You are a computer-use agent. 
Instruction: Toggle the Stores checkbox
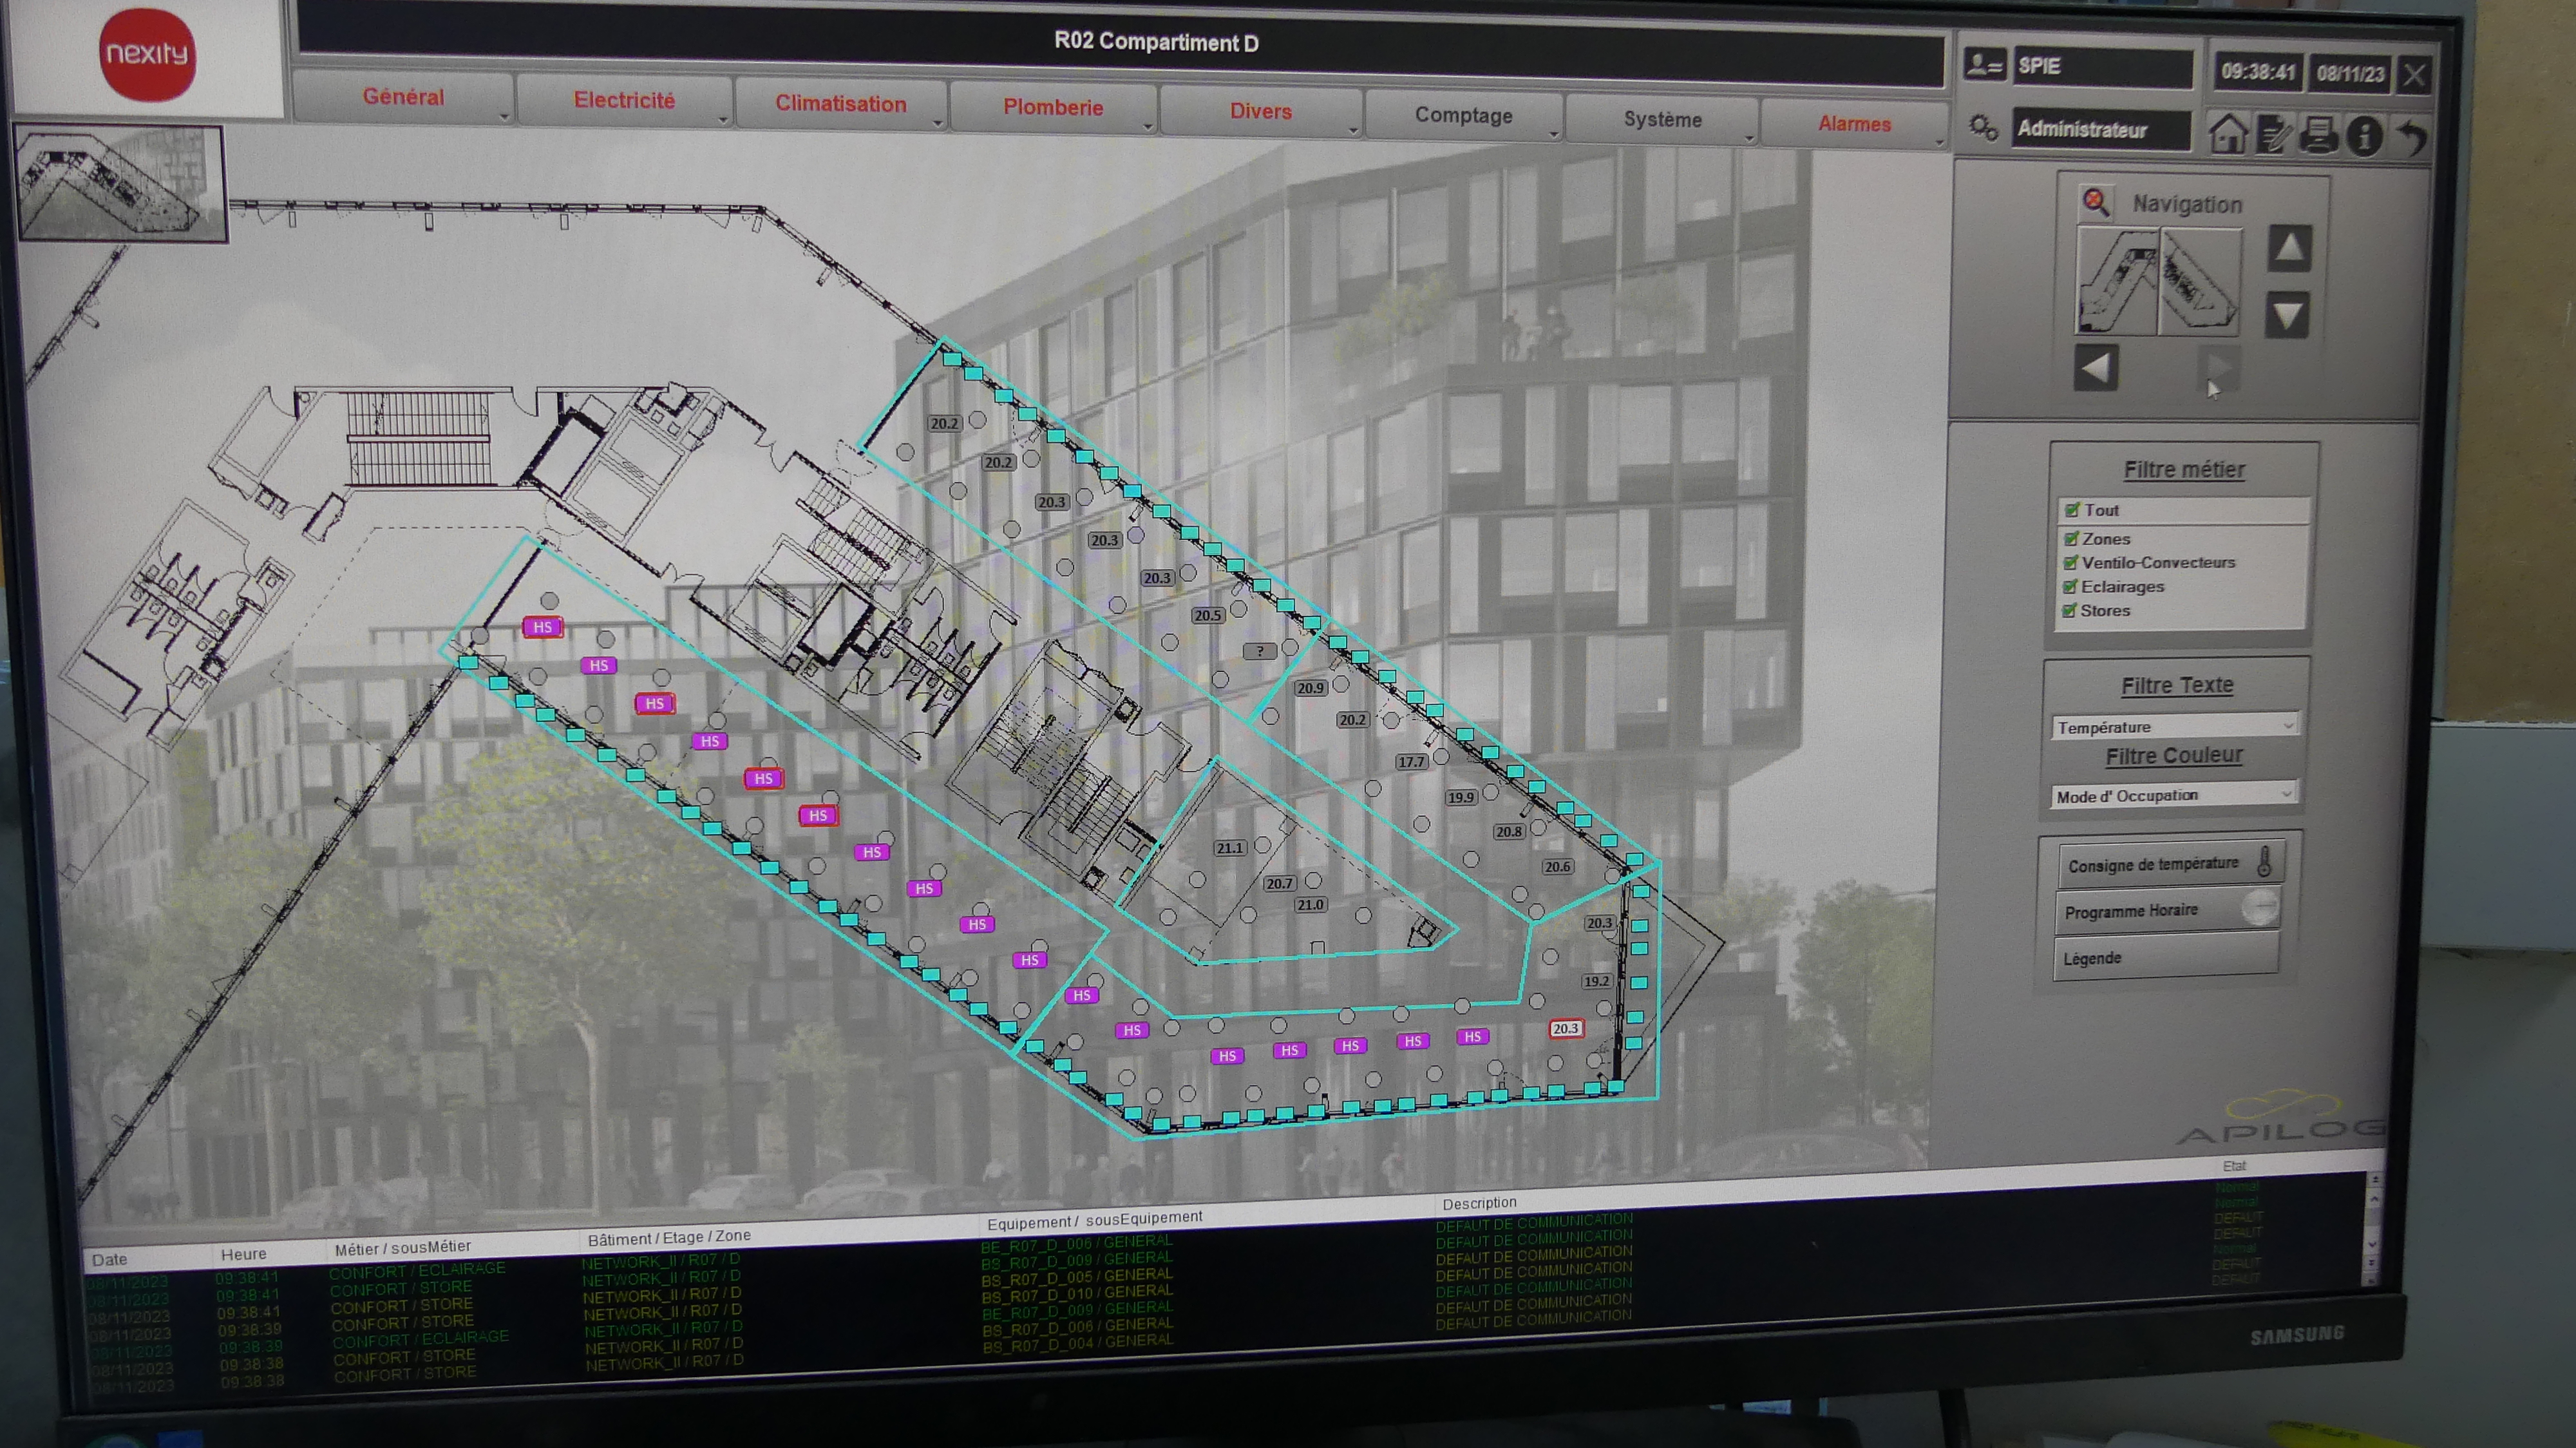point(2070,610)
